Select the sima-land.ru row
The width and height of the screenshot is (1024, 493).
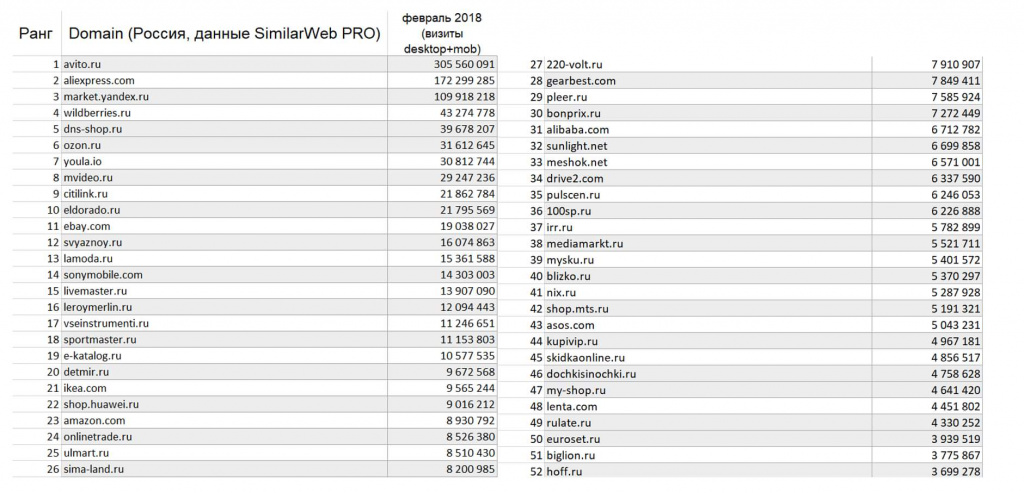(93, 469)
